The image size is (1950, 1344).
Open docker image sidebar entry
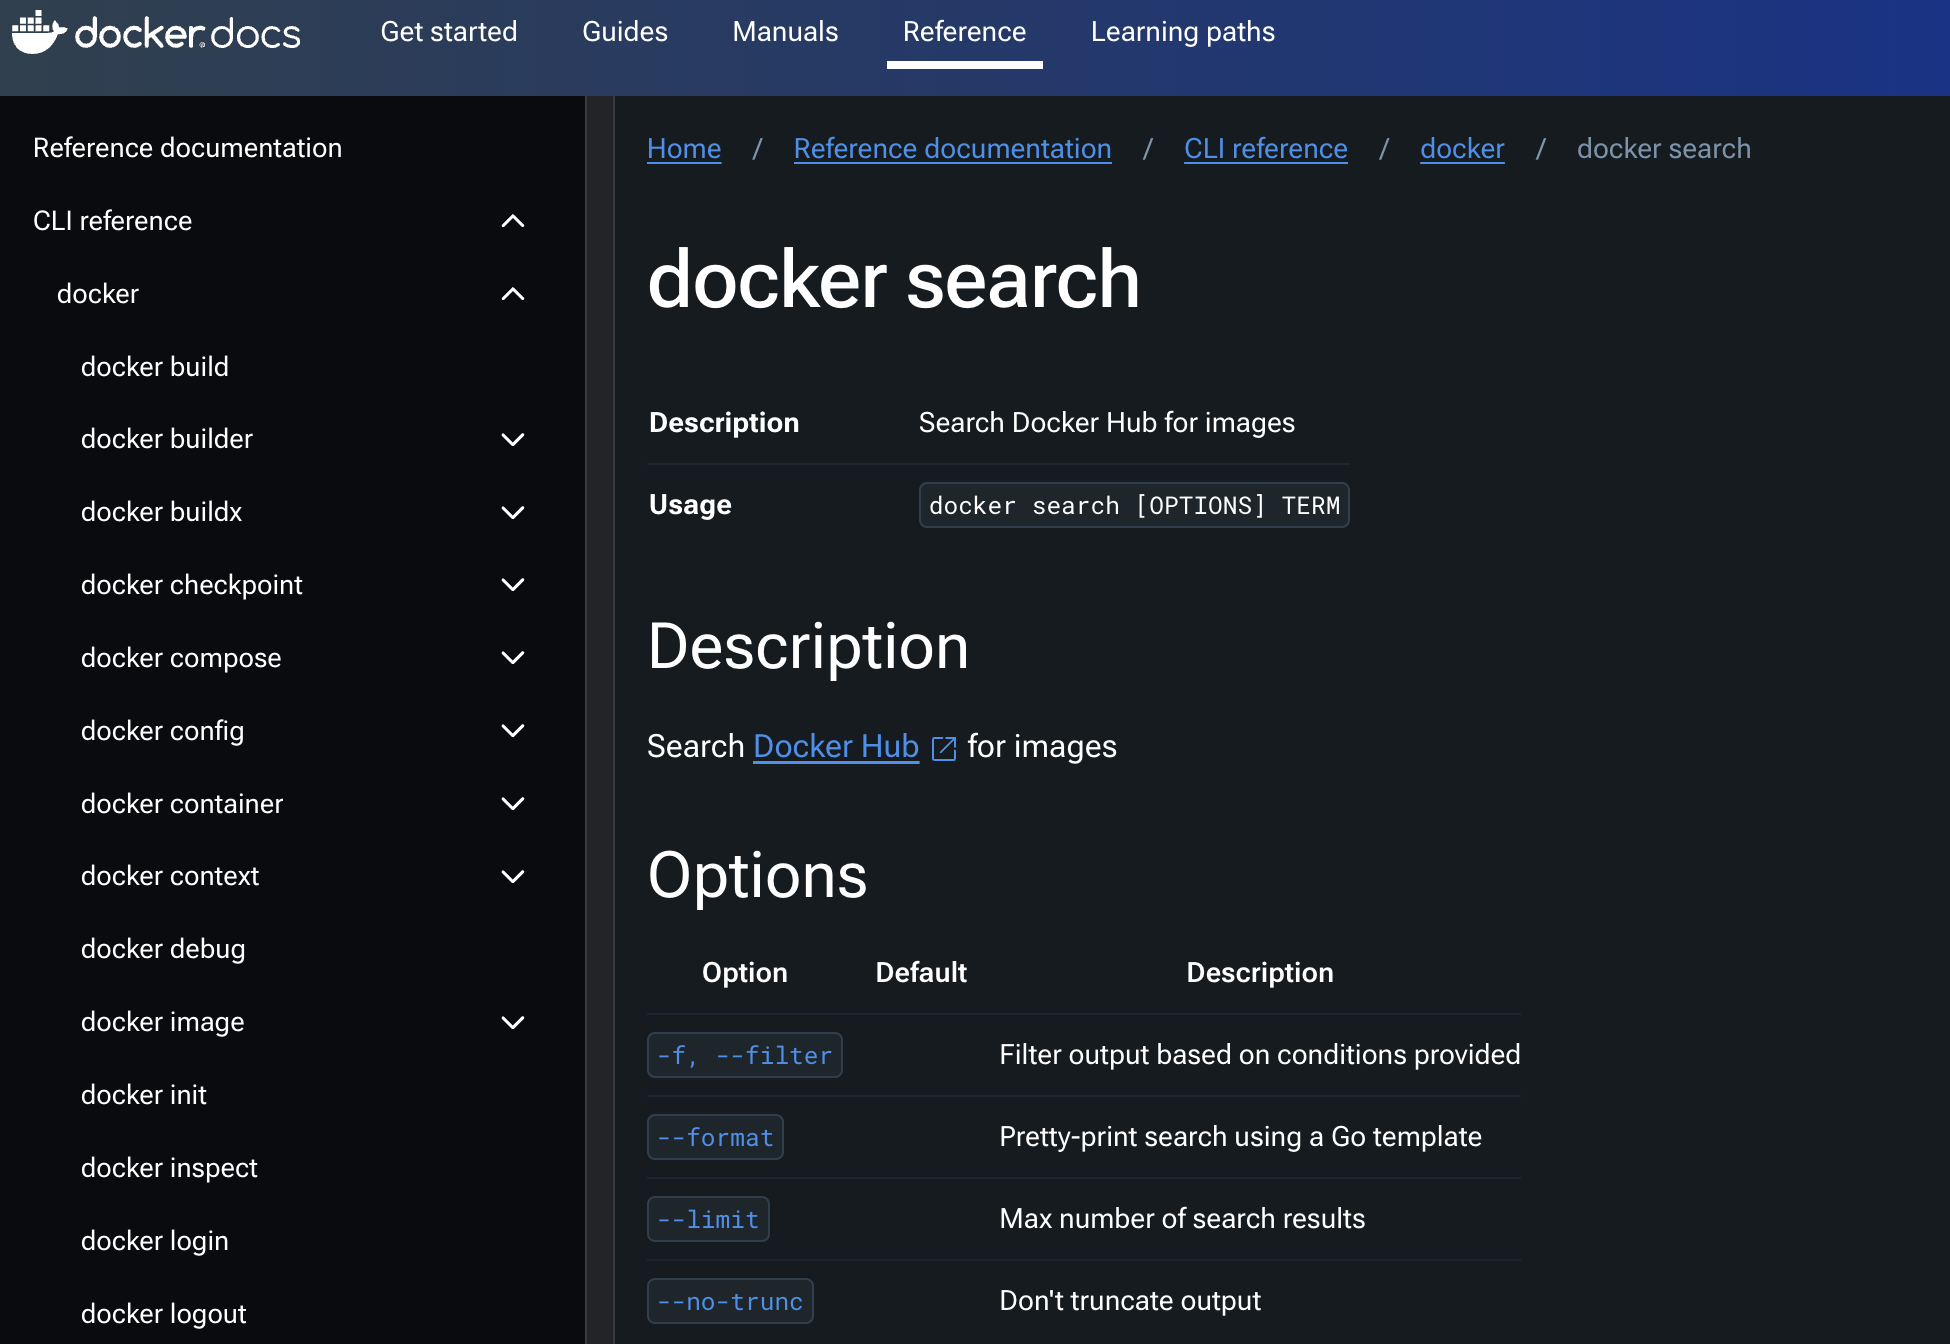[x=162, y=1022]
